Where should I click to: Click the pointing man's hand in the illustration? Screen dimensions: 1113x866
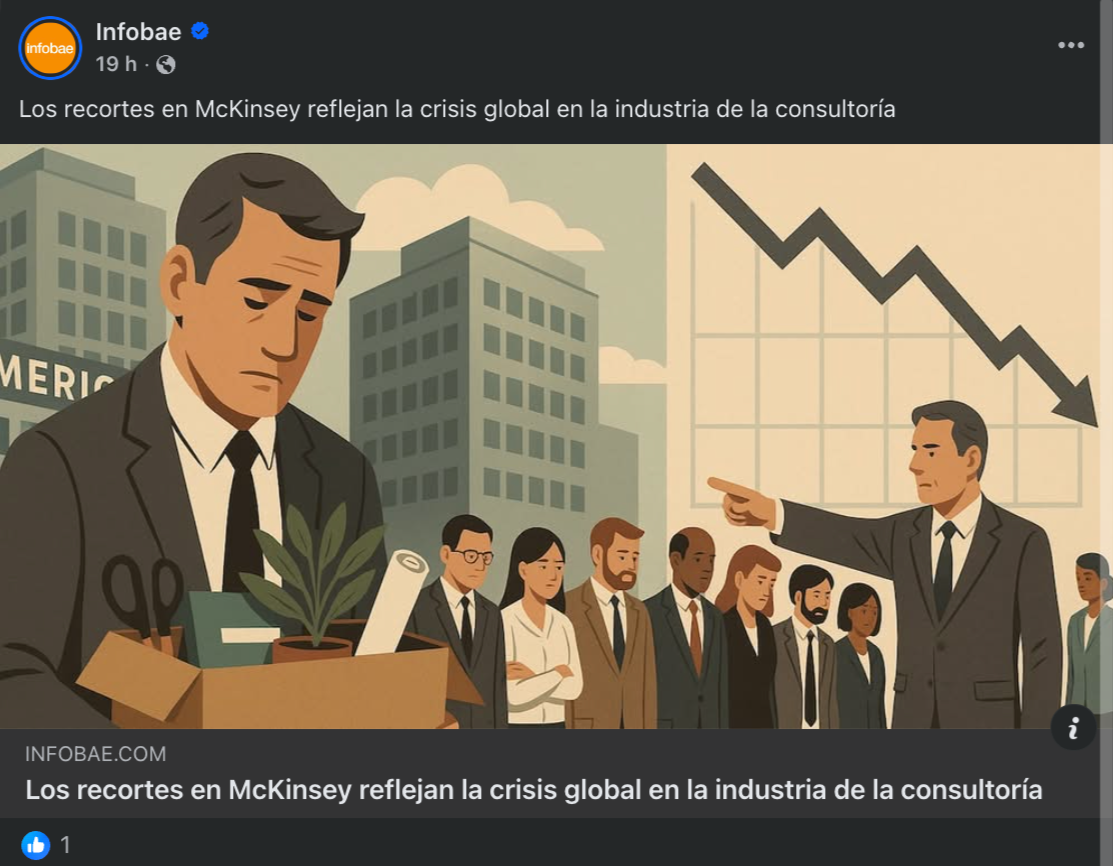(742, 500)
